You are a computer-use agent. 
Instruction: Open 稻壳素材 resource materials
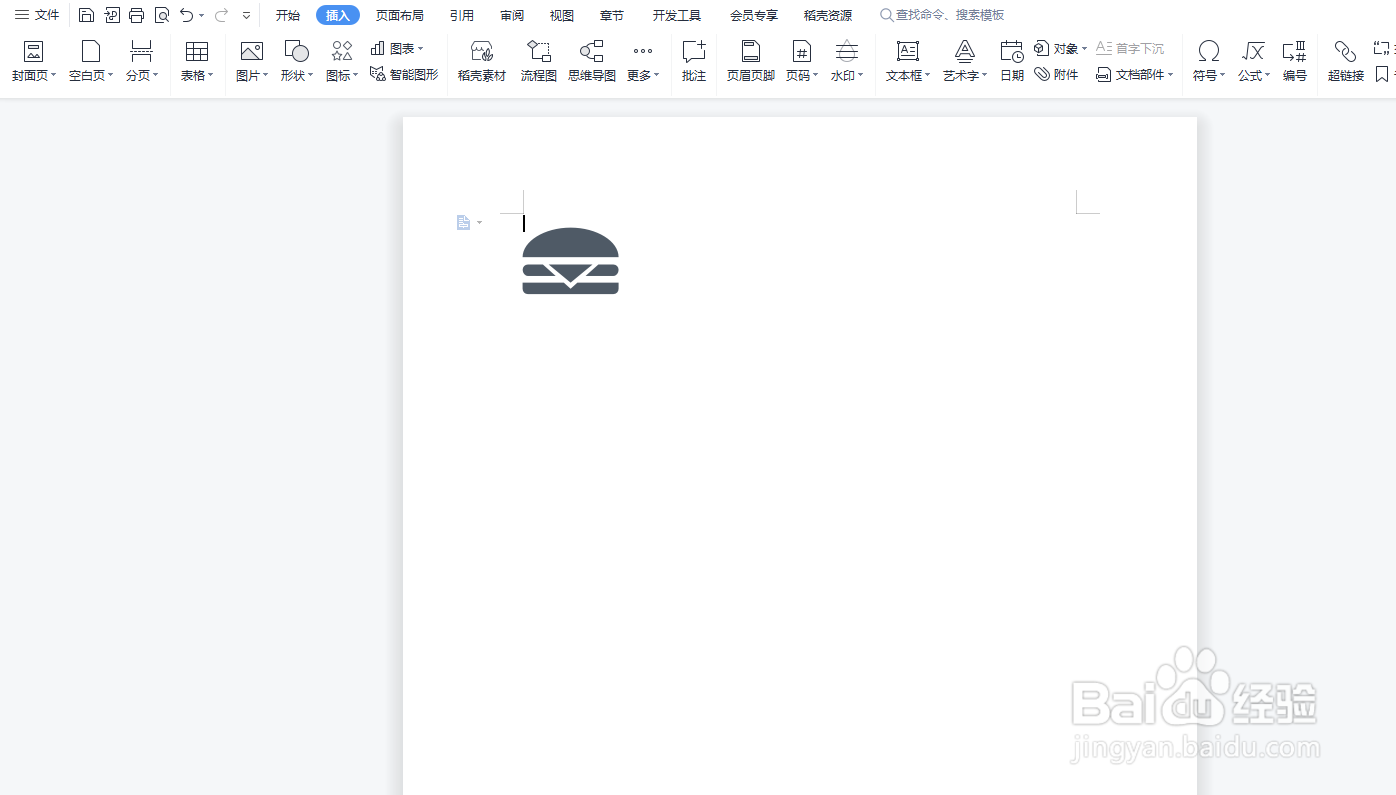[x=481, y=60]
